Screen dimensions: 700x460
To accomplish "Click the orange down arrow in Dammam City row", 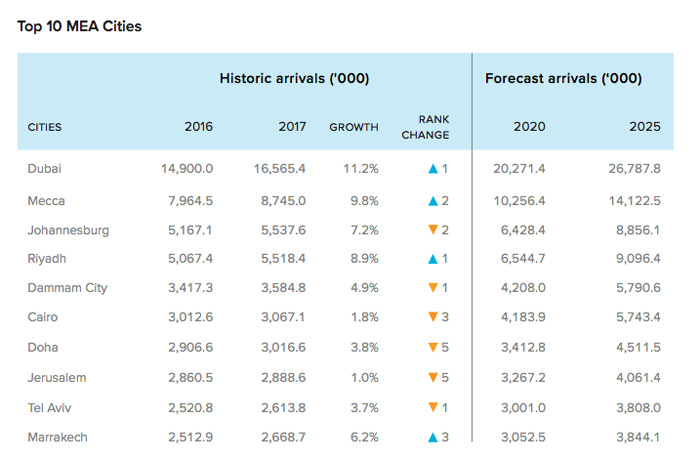I will click(433, 287).
